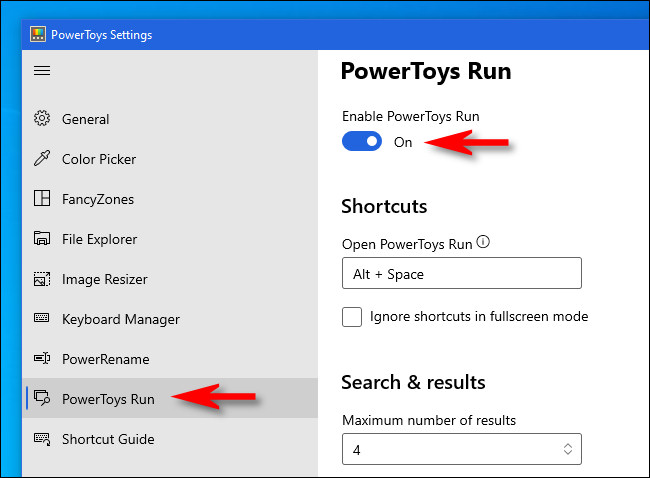The width and height of the screenshot is (650, 478).
Task: Switch to the Color Picker settings
Action: (98, 159)
